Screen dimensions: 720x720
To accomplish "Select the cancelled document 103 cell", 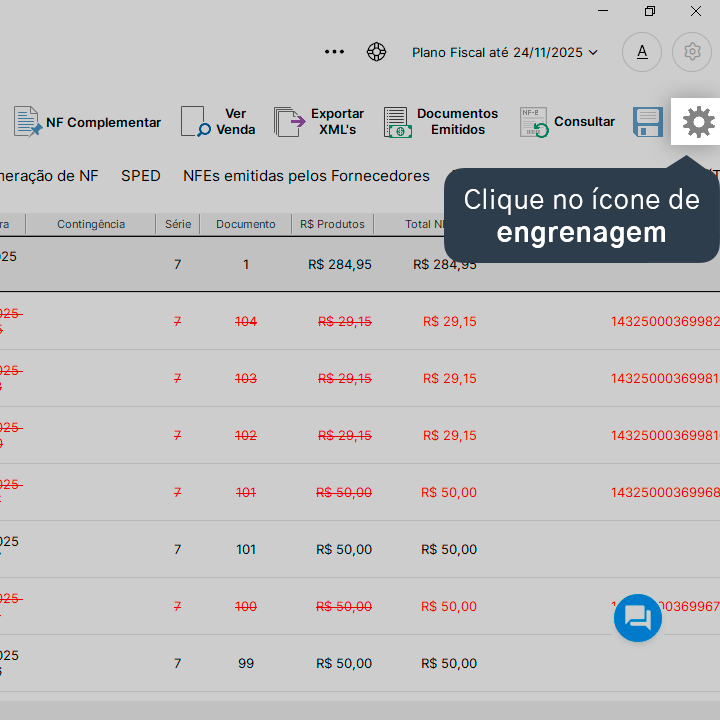I will [246, 378].
